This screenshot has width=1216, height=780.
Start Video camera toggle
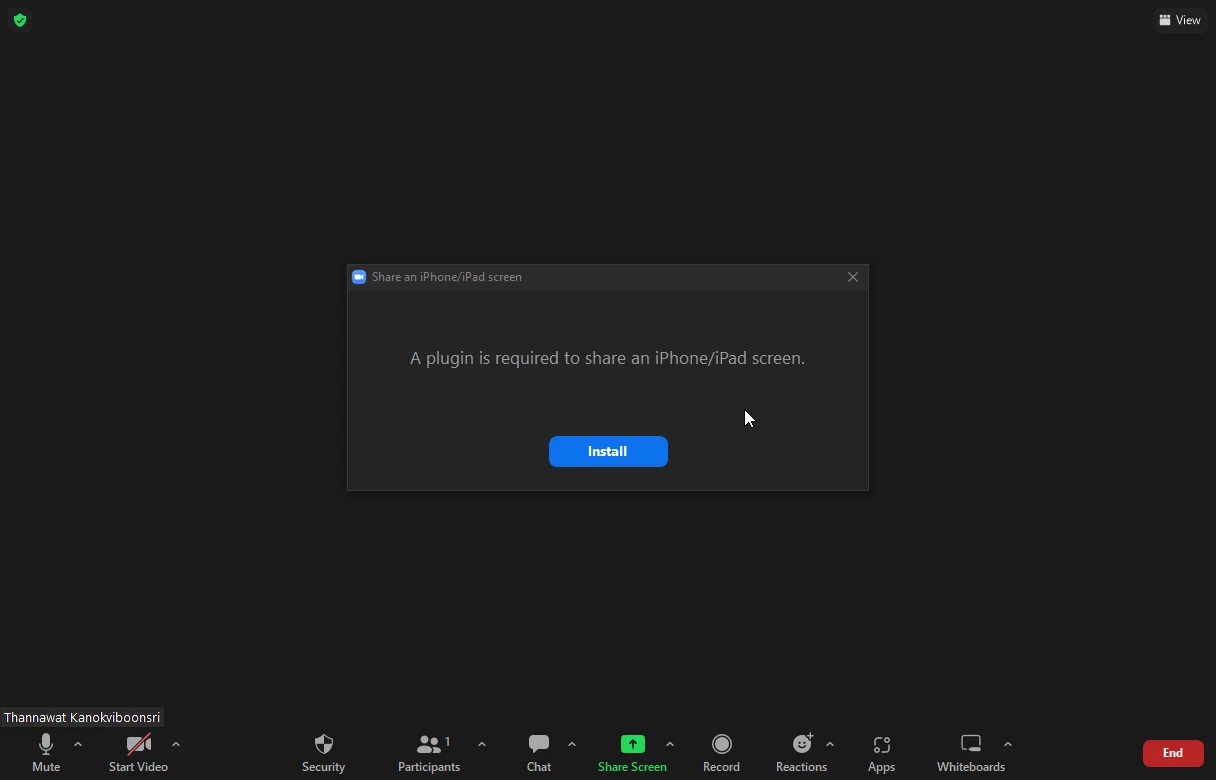tap(138, 753)
